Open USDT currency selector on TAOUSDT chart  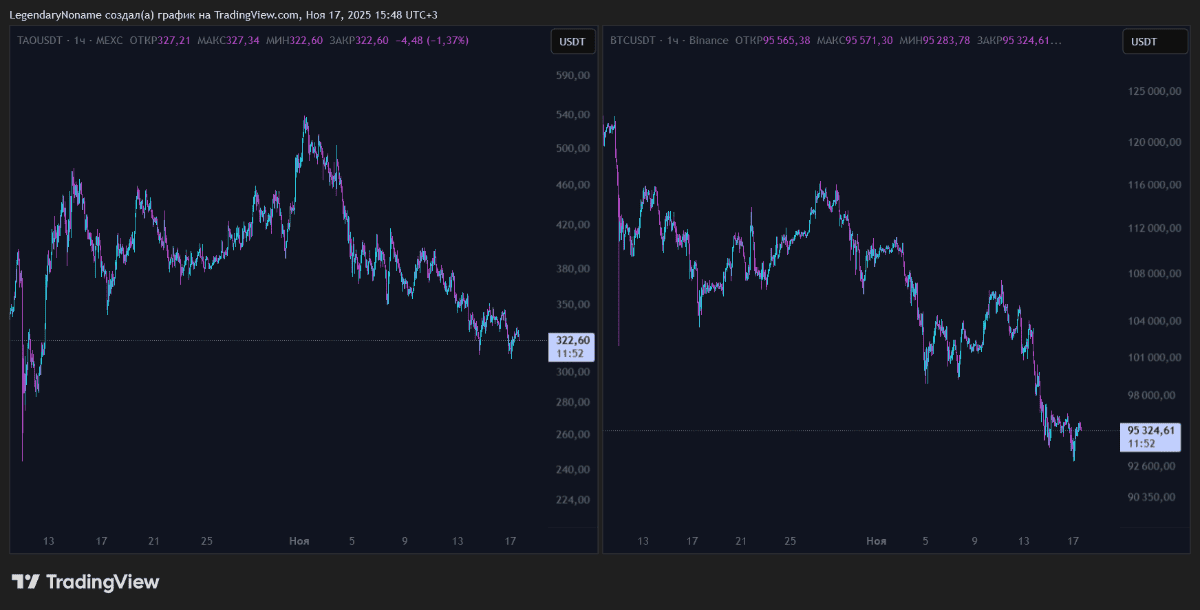coord(572,41)
